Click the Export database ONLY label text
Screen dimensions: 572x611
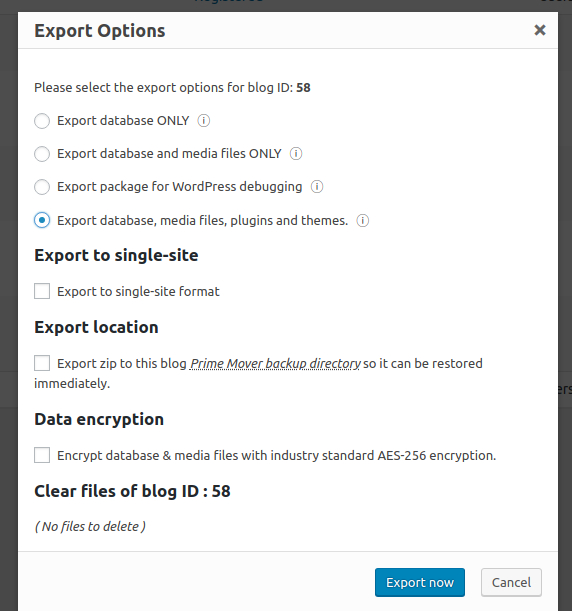(x=123, y=121)
